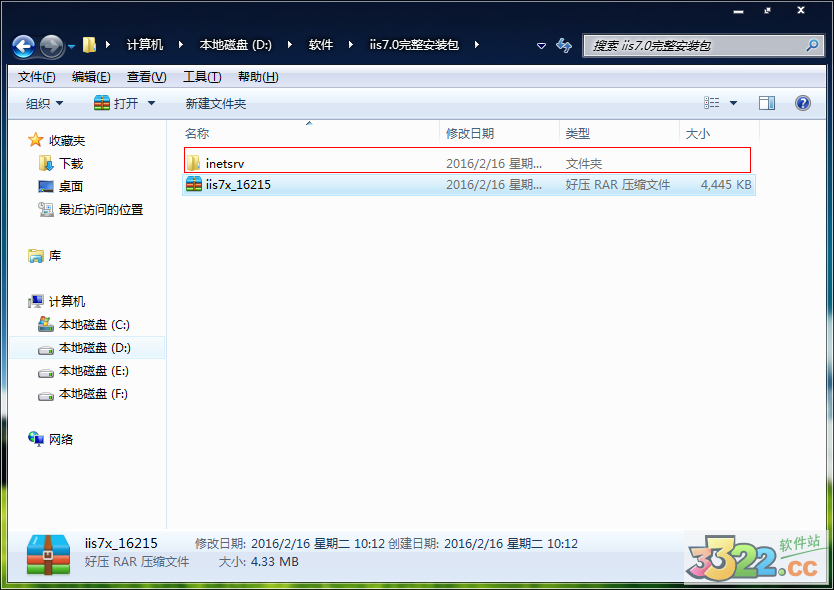Open 下载 in the favorites list
Viewport: 834px width, 590px height.
pos(71,163)
